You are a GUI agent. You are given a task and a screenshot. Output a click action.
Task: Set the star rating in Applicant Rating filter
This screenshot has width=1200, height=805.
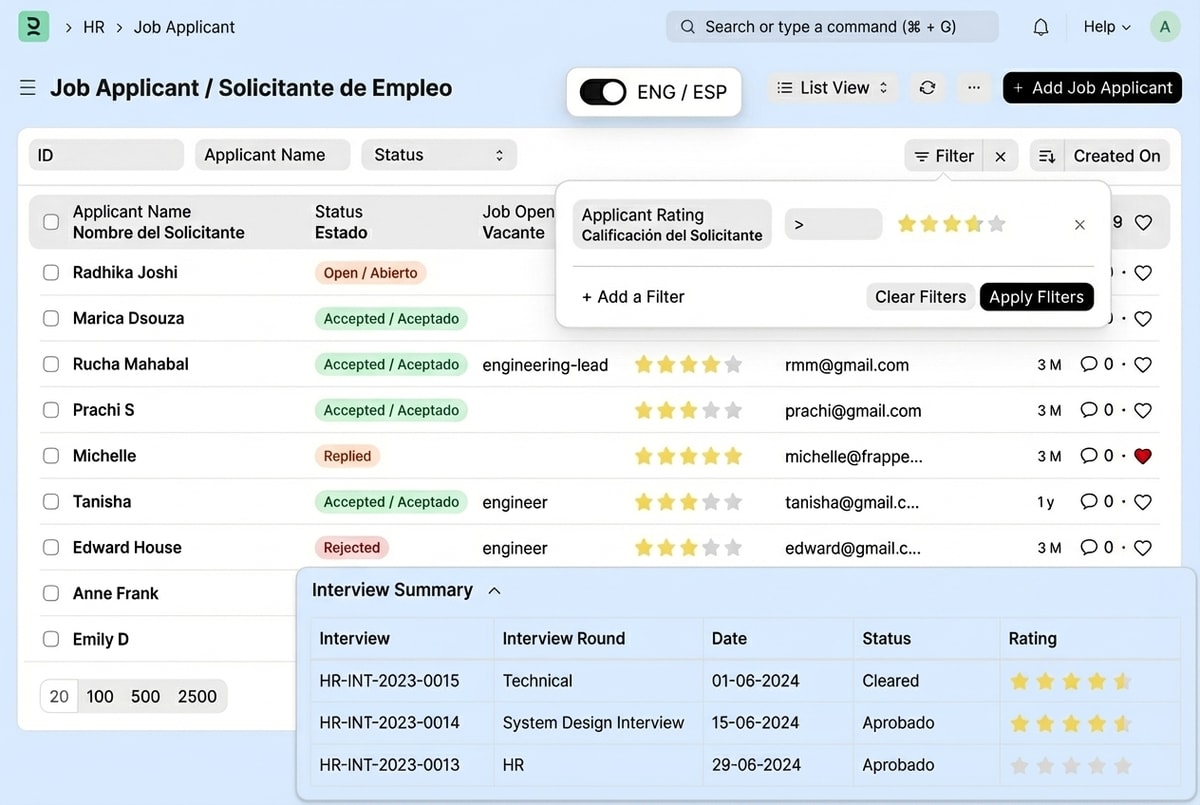(951, 224)
